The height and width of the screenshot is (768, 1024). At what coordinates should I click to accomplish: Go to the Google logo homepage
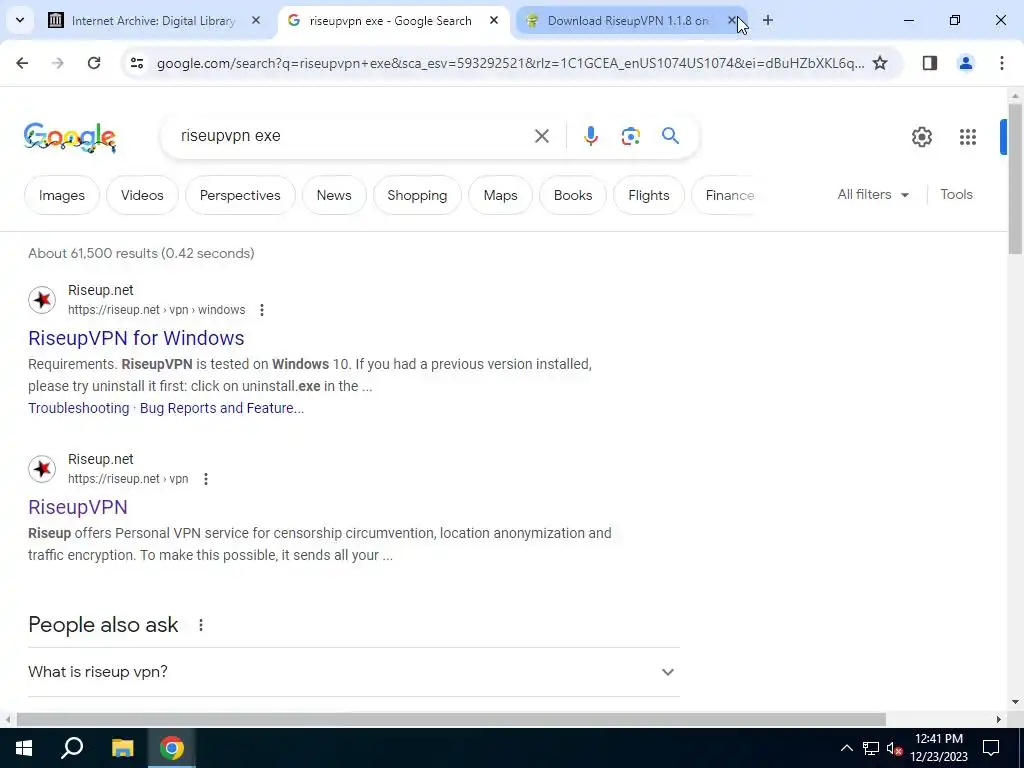(x=70, y=136)
